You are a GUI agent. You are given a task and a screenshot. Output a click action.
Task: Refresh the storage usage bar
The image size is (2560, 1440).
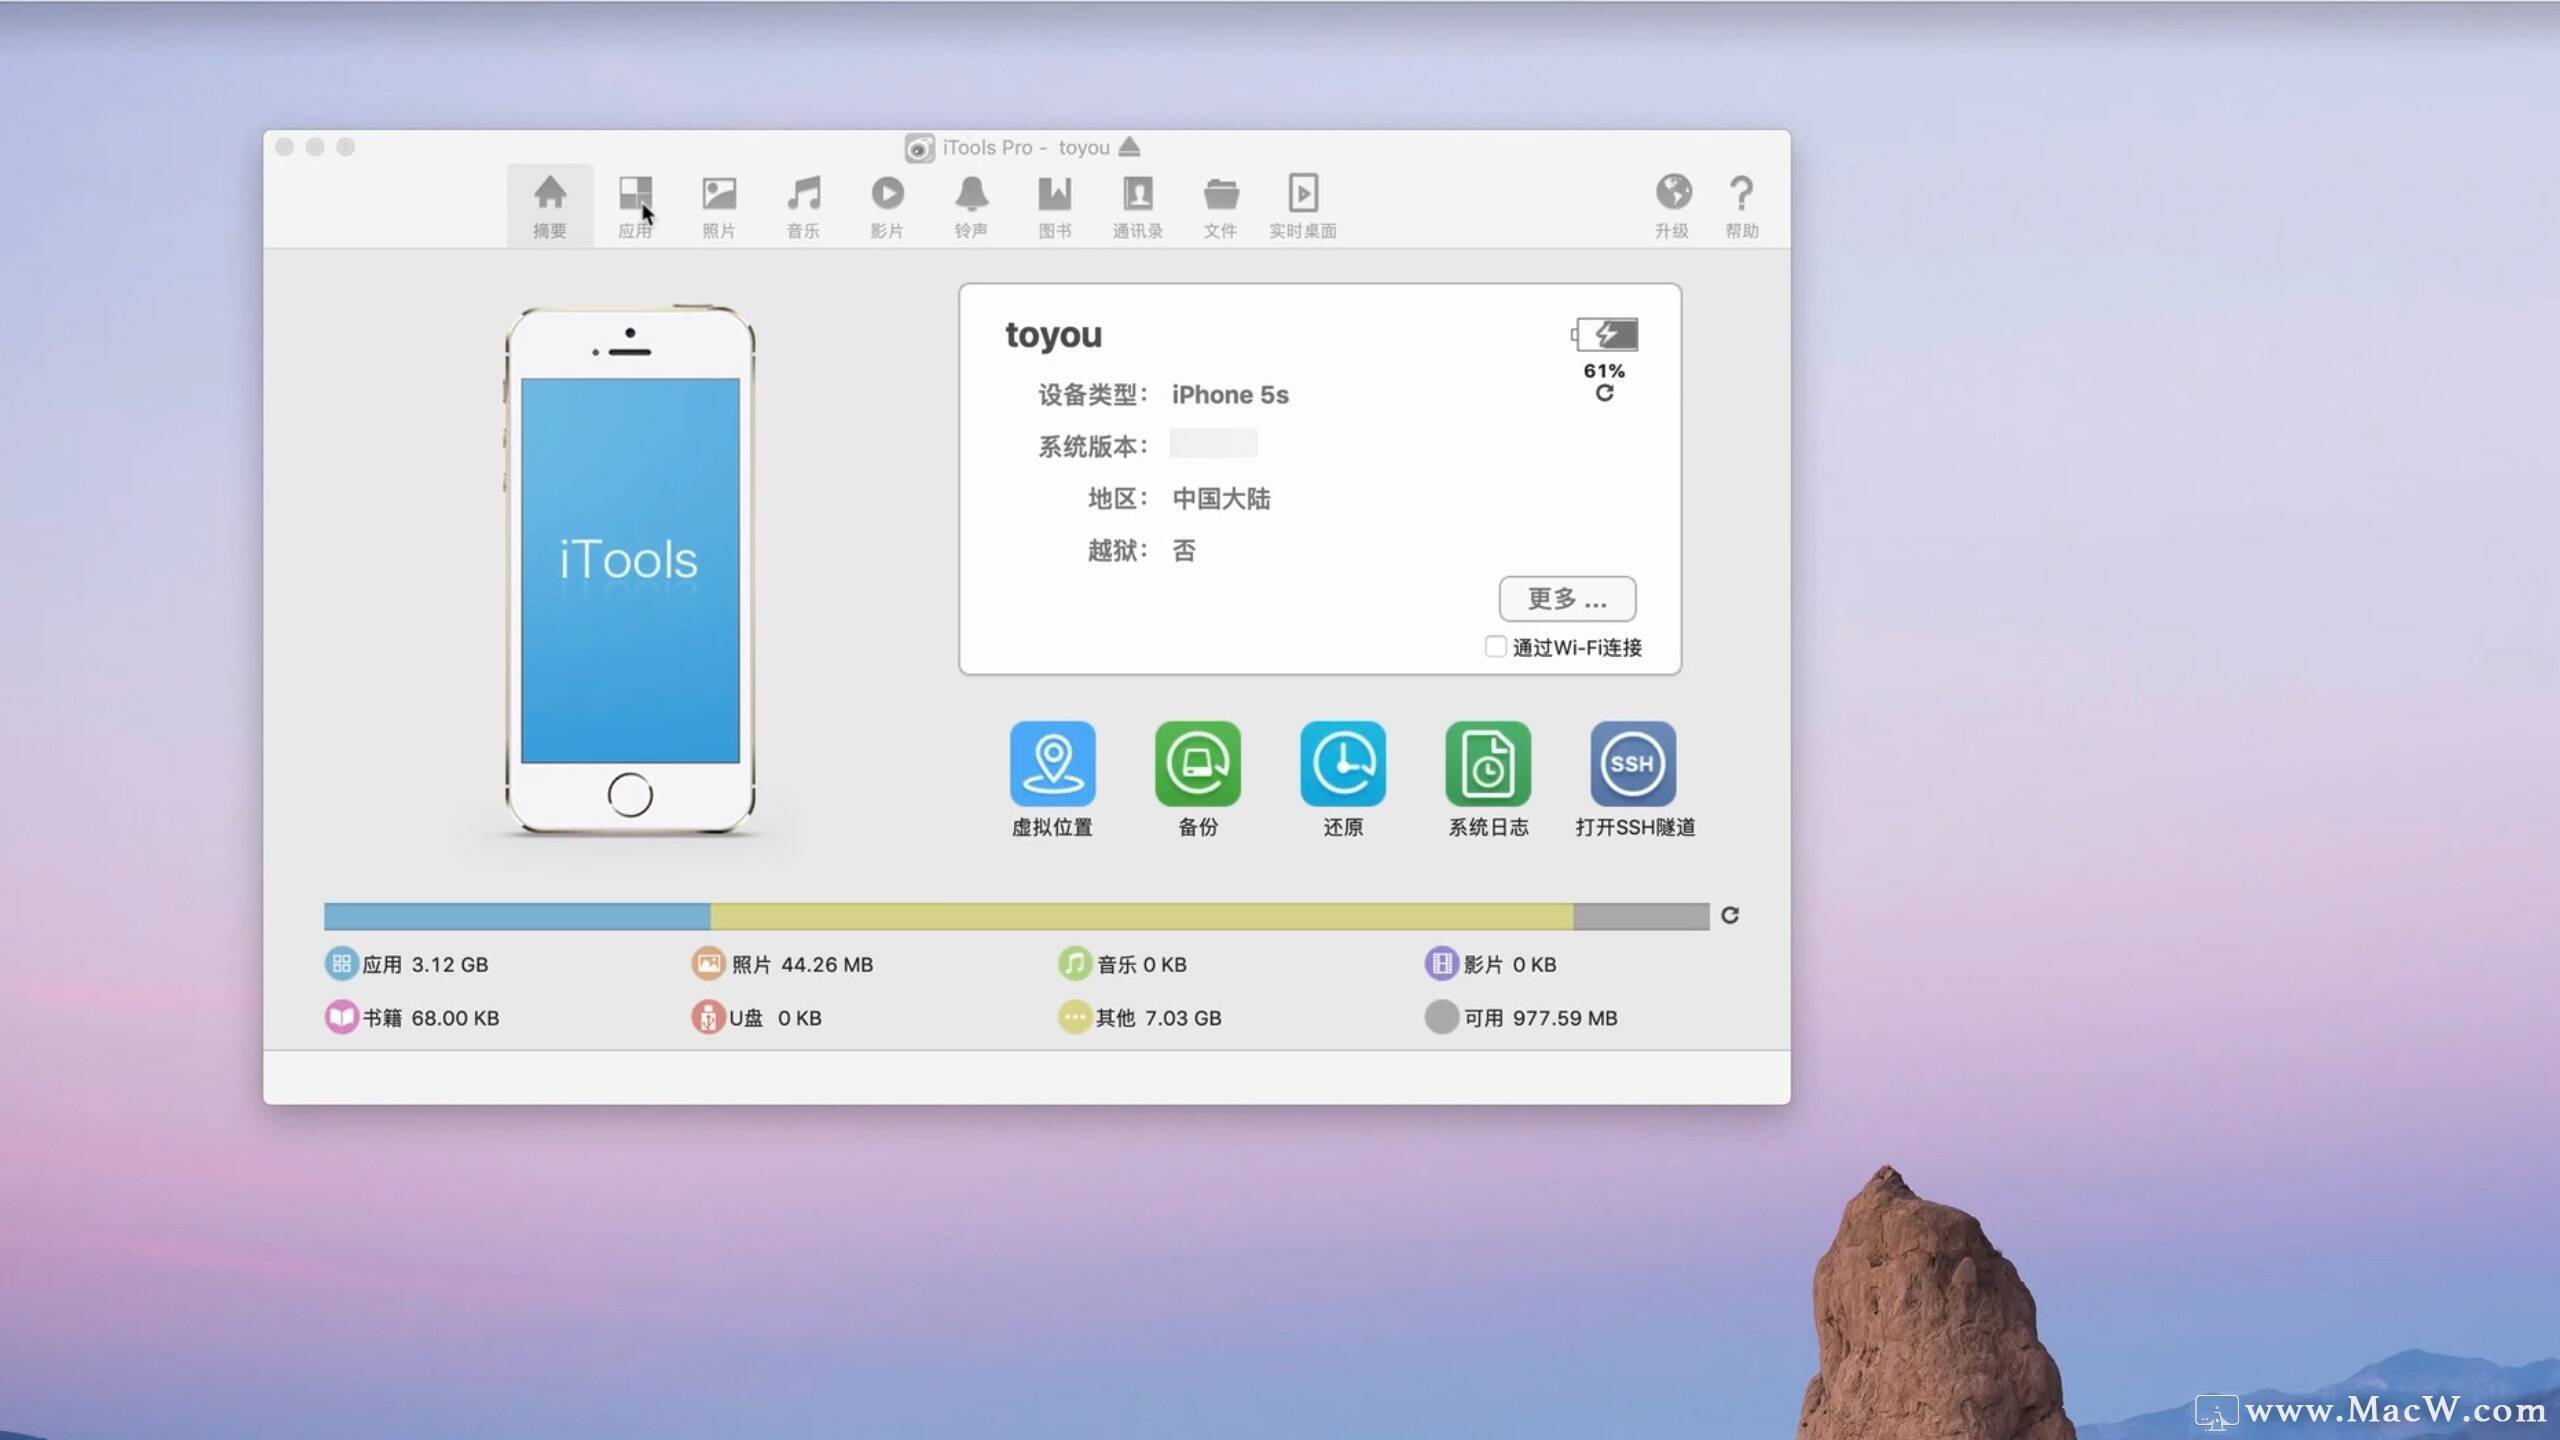1730,915
